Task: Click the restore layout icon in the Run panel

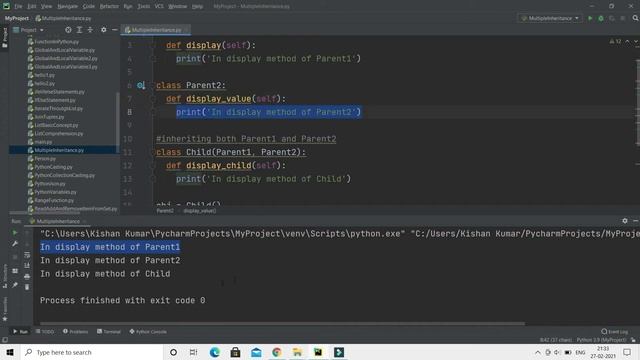Action: 15,271
